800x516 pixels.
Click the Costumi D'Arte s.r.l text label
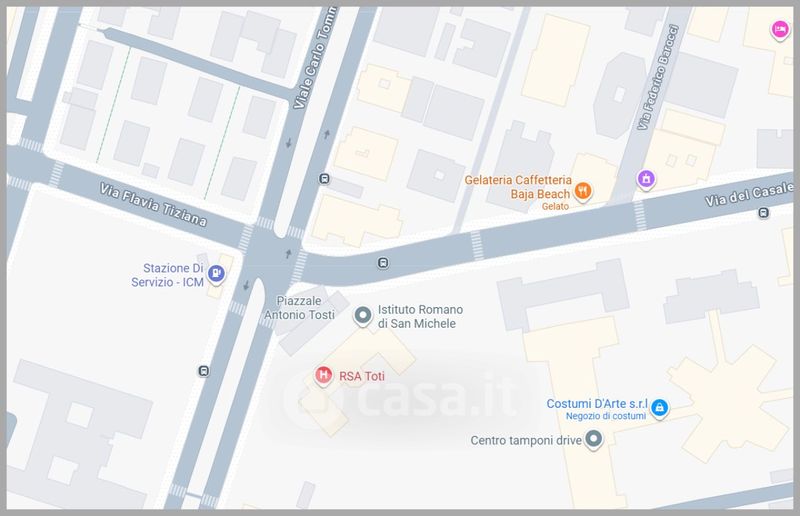597,404
